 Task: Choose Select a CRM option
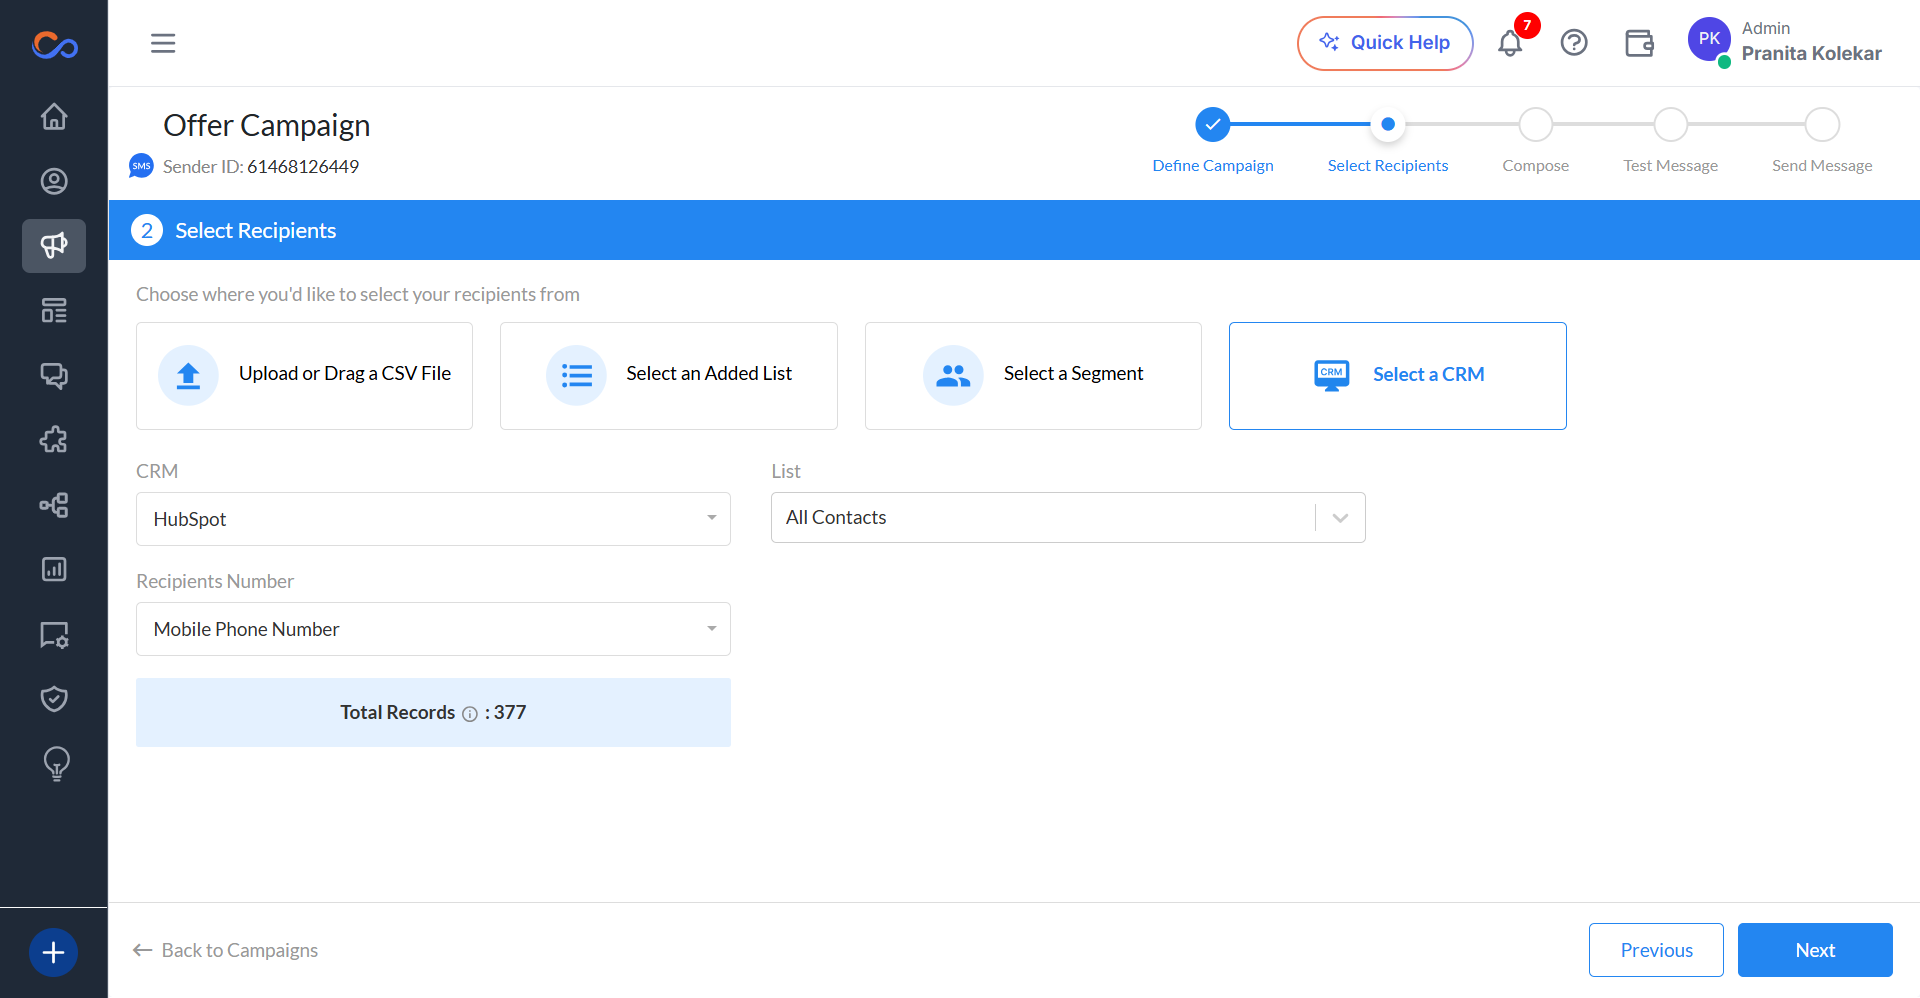click(x=1398, y=376)
